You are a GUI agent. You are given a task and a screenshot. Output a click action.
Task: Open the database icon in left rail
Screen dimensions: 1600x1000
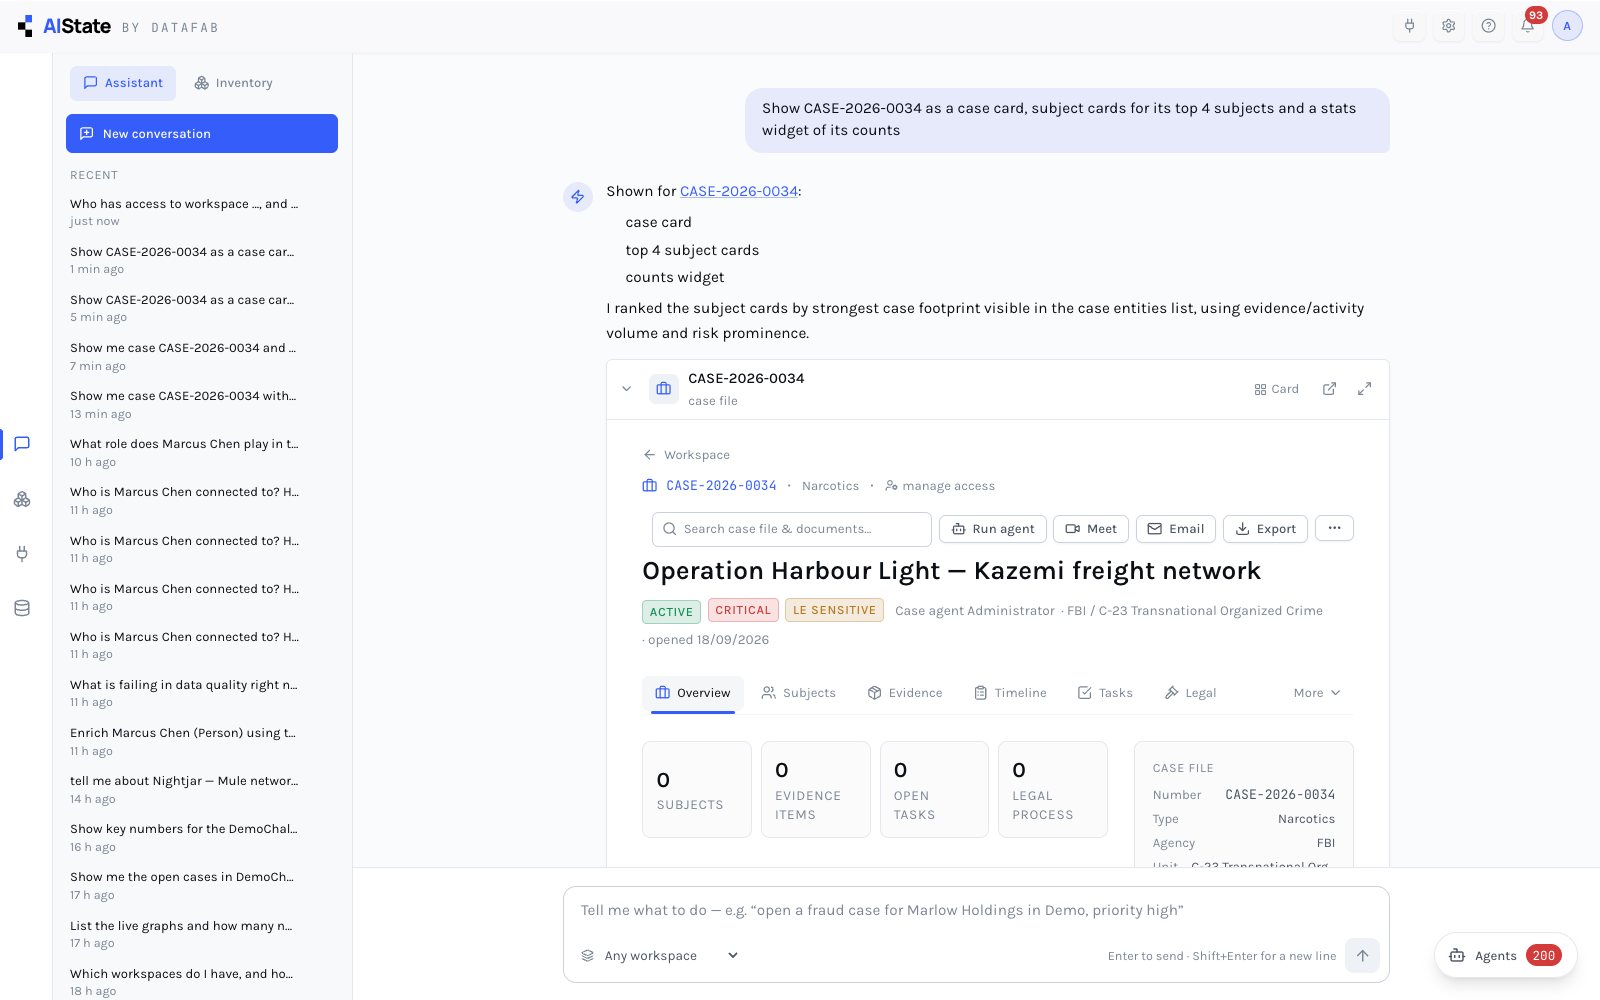point(22,608)
